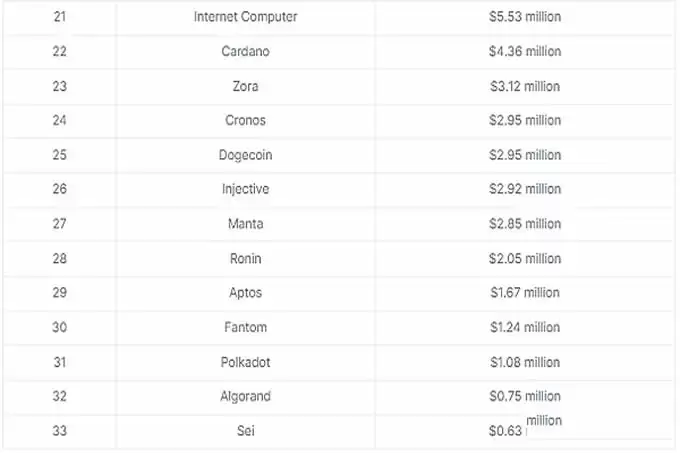Select the Injective row name
The width and height of the screenshot is (680, 453).
pyautogui.click(x=245, y=189)
